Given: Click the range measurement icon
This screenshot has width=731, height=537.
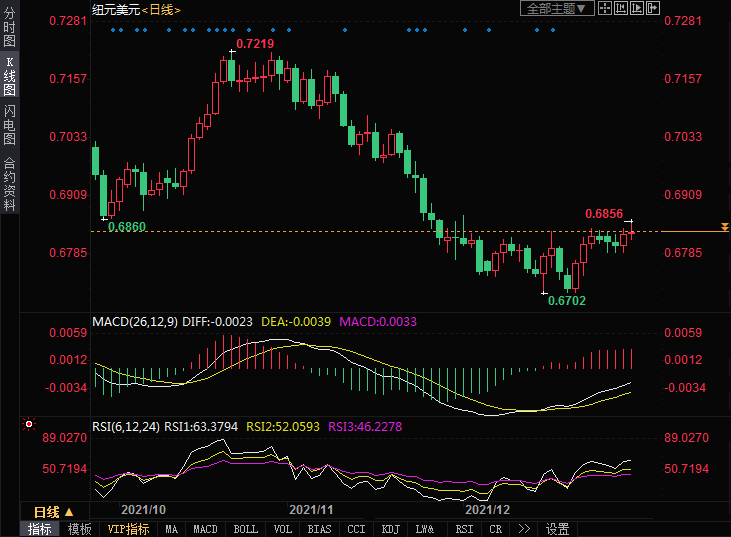Looking at the screenshot, I should click(623, 8).
